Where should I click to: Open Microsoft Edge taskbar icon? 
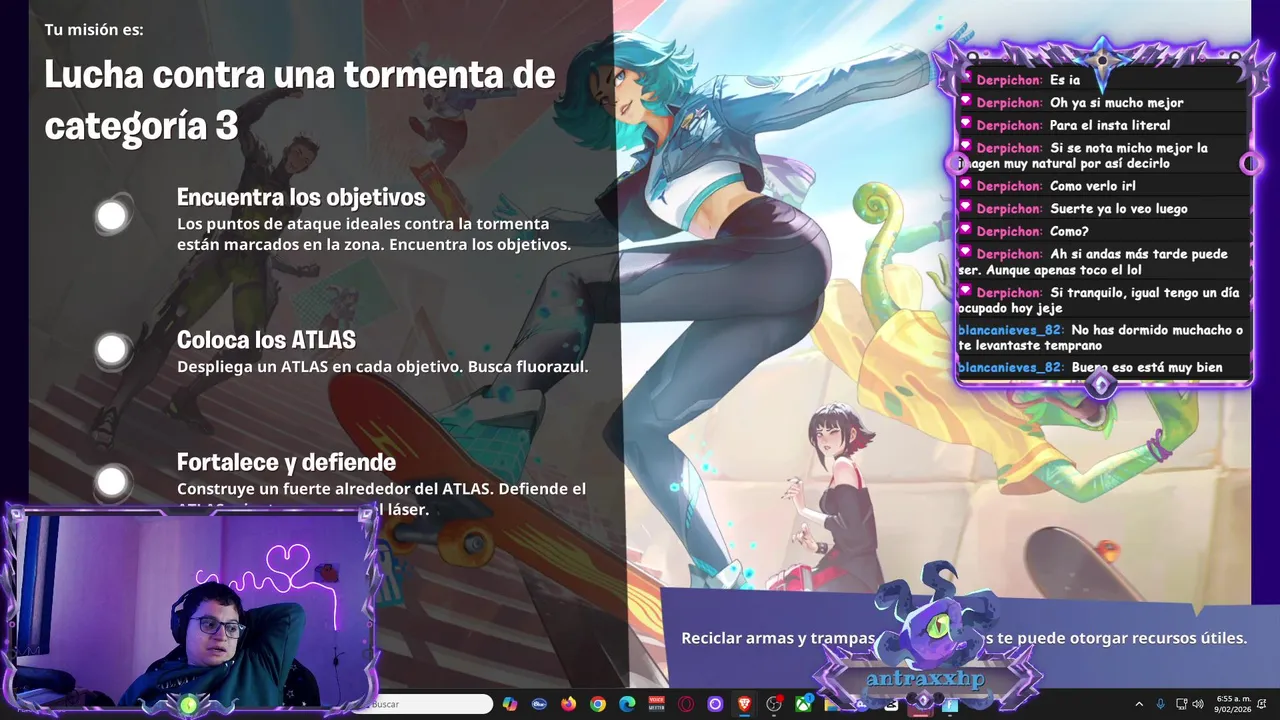point(627,704)
